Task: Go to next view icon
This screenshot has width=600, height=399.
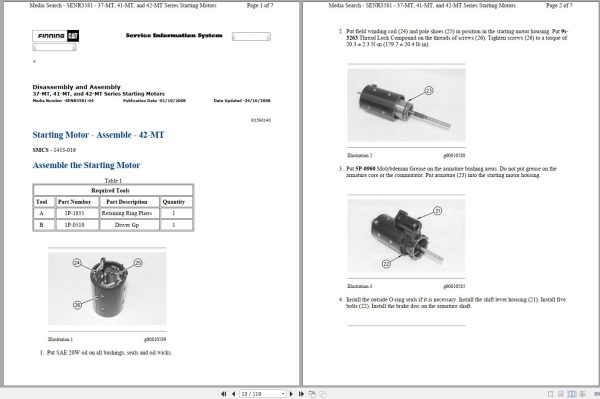Action: (x=323, y=394)
